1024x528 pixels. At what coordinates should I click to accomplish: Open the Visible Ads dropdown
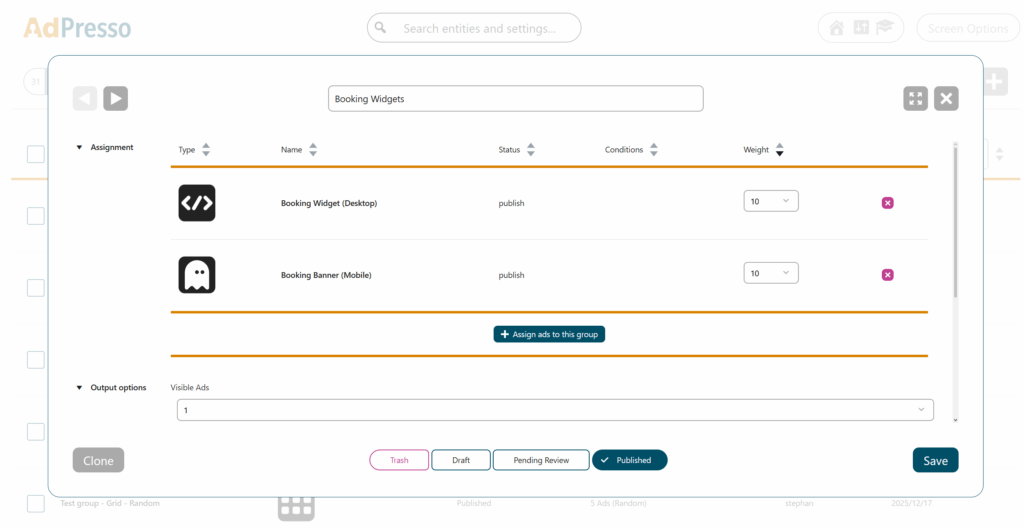click(555, 410)
